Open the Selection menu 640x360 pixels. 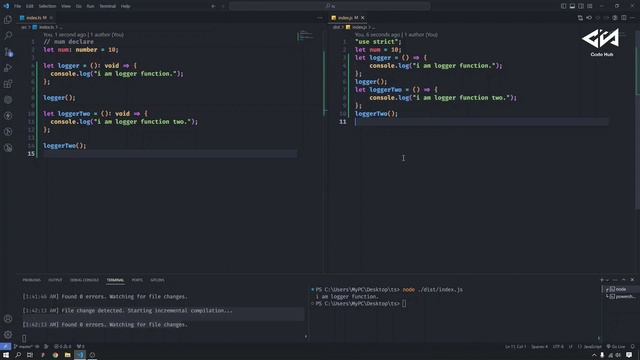point(47,6)
